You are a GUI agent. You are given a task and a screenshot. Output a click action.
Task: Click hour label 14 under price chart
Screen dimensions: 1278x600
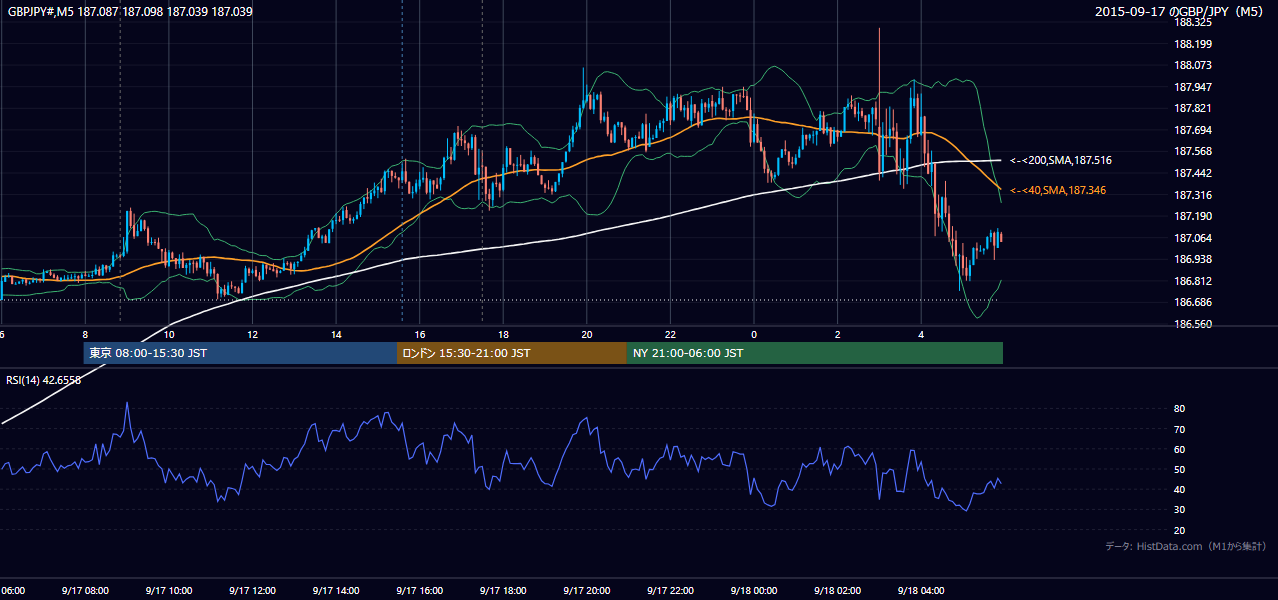click(336, 335)
